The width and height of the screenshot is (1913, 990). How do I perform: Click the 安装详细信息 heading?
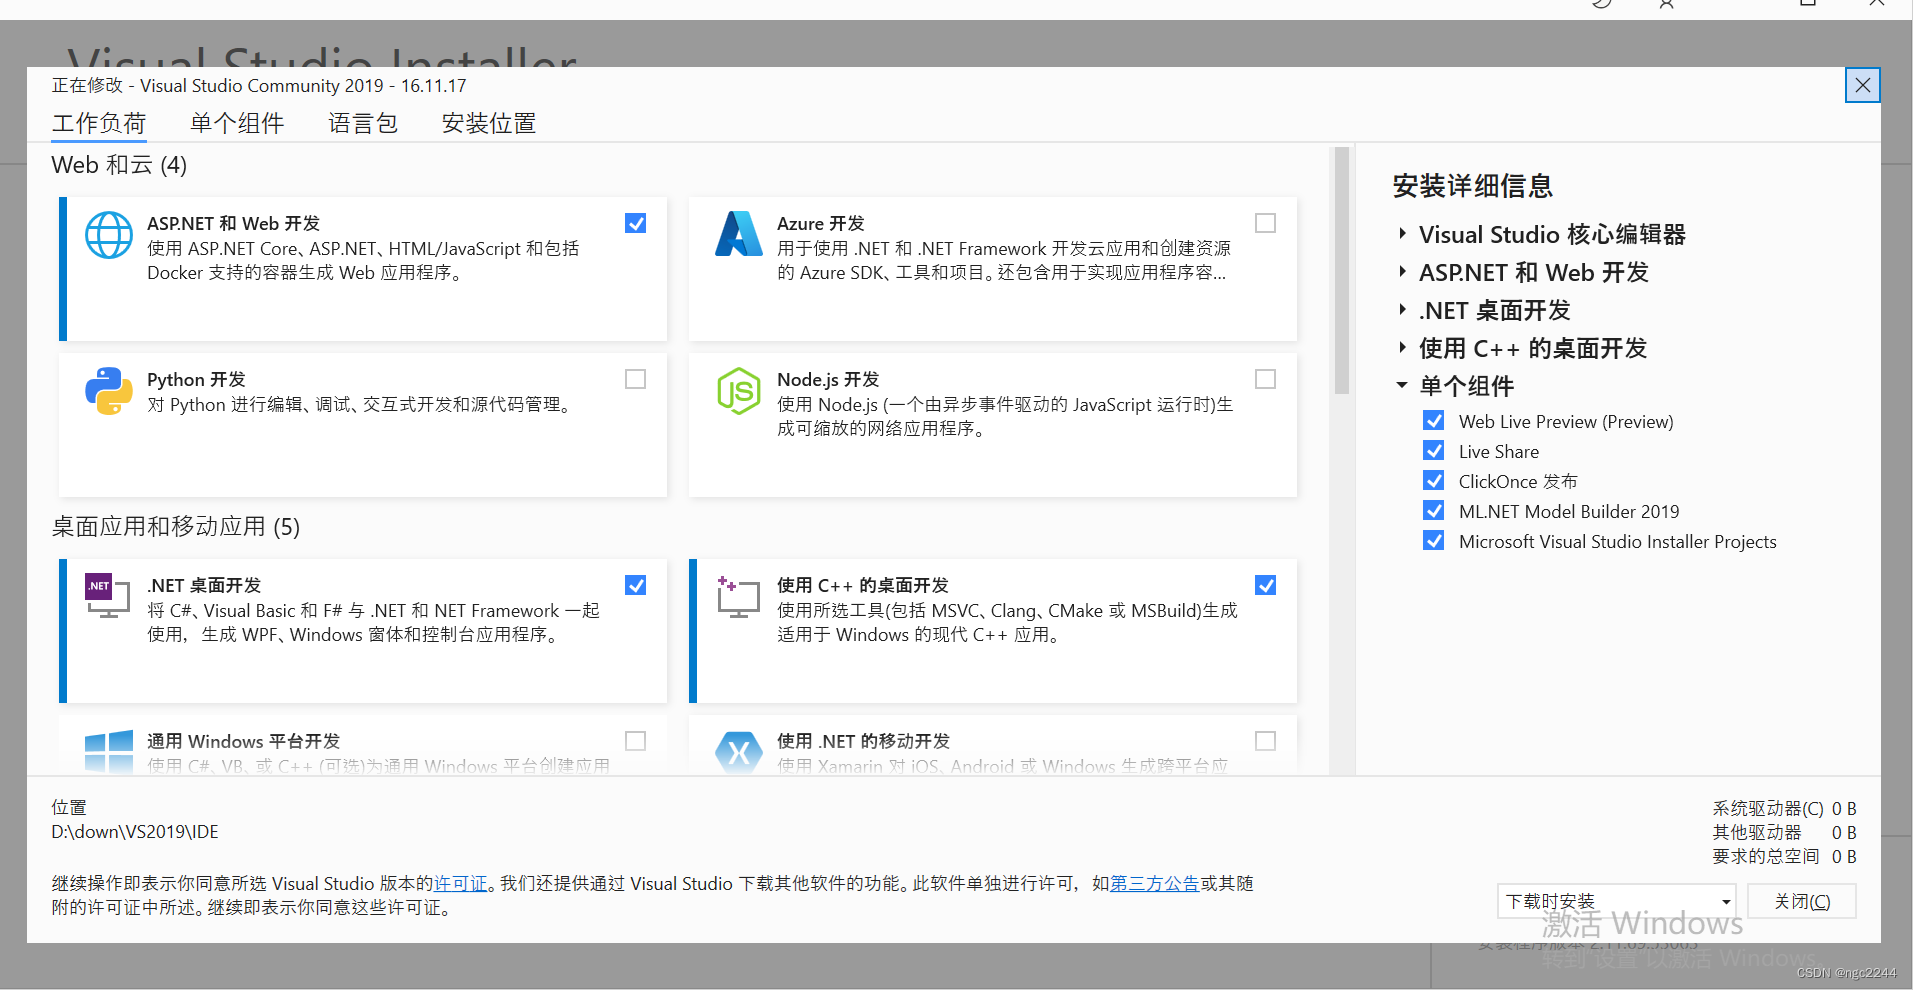pyautogui.click(x=1472, y=186)
